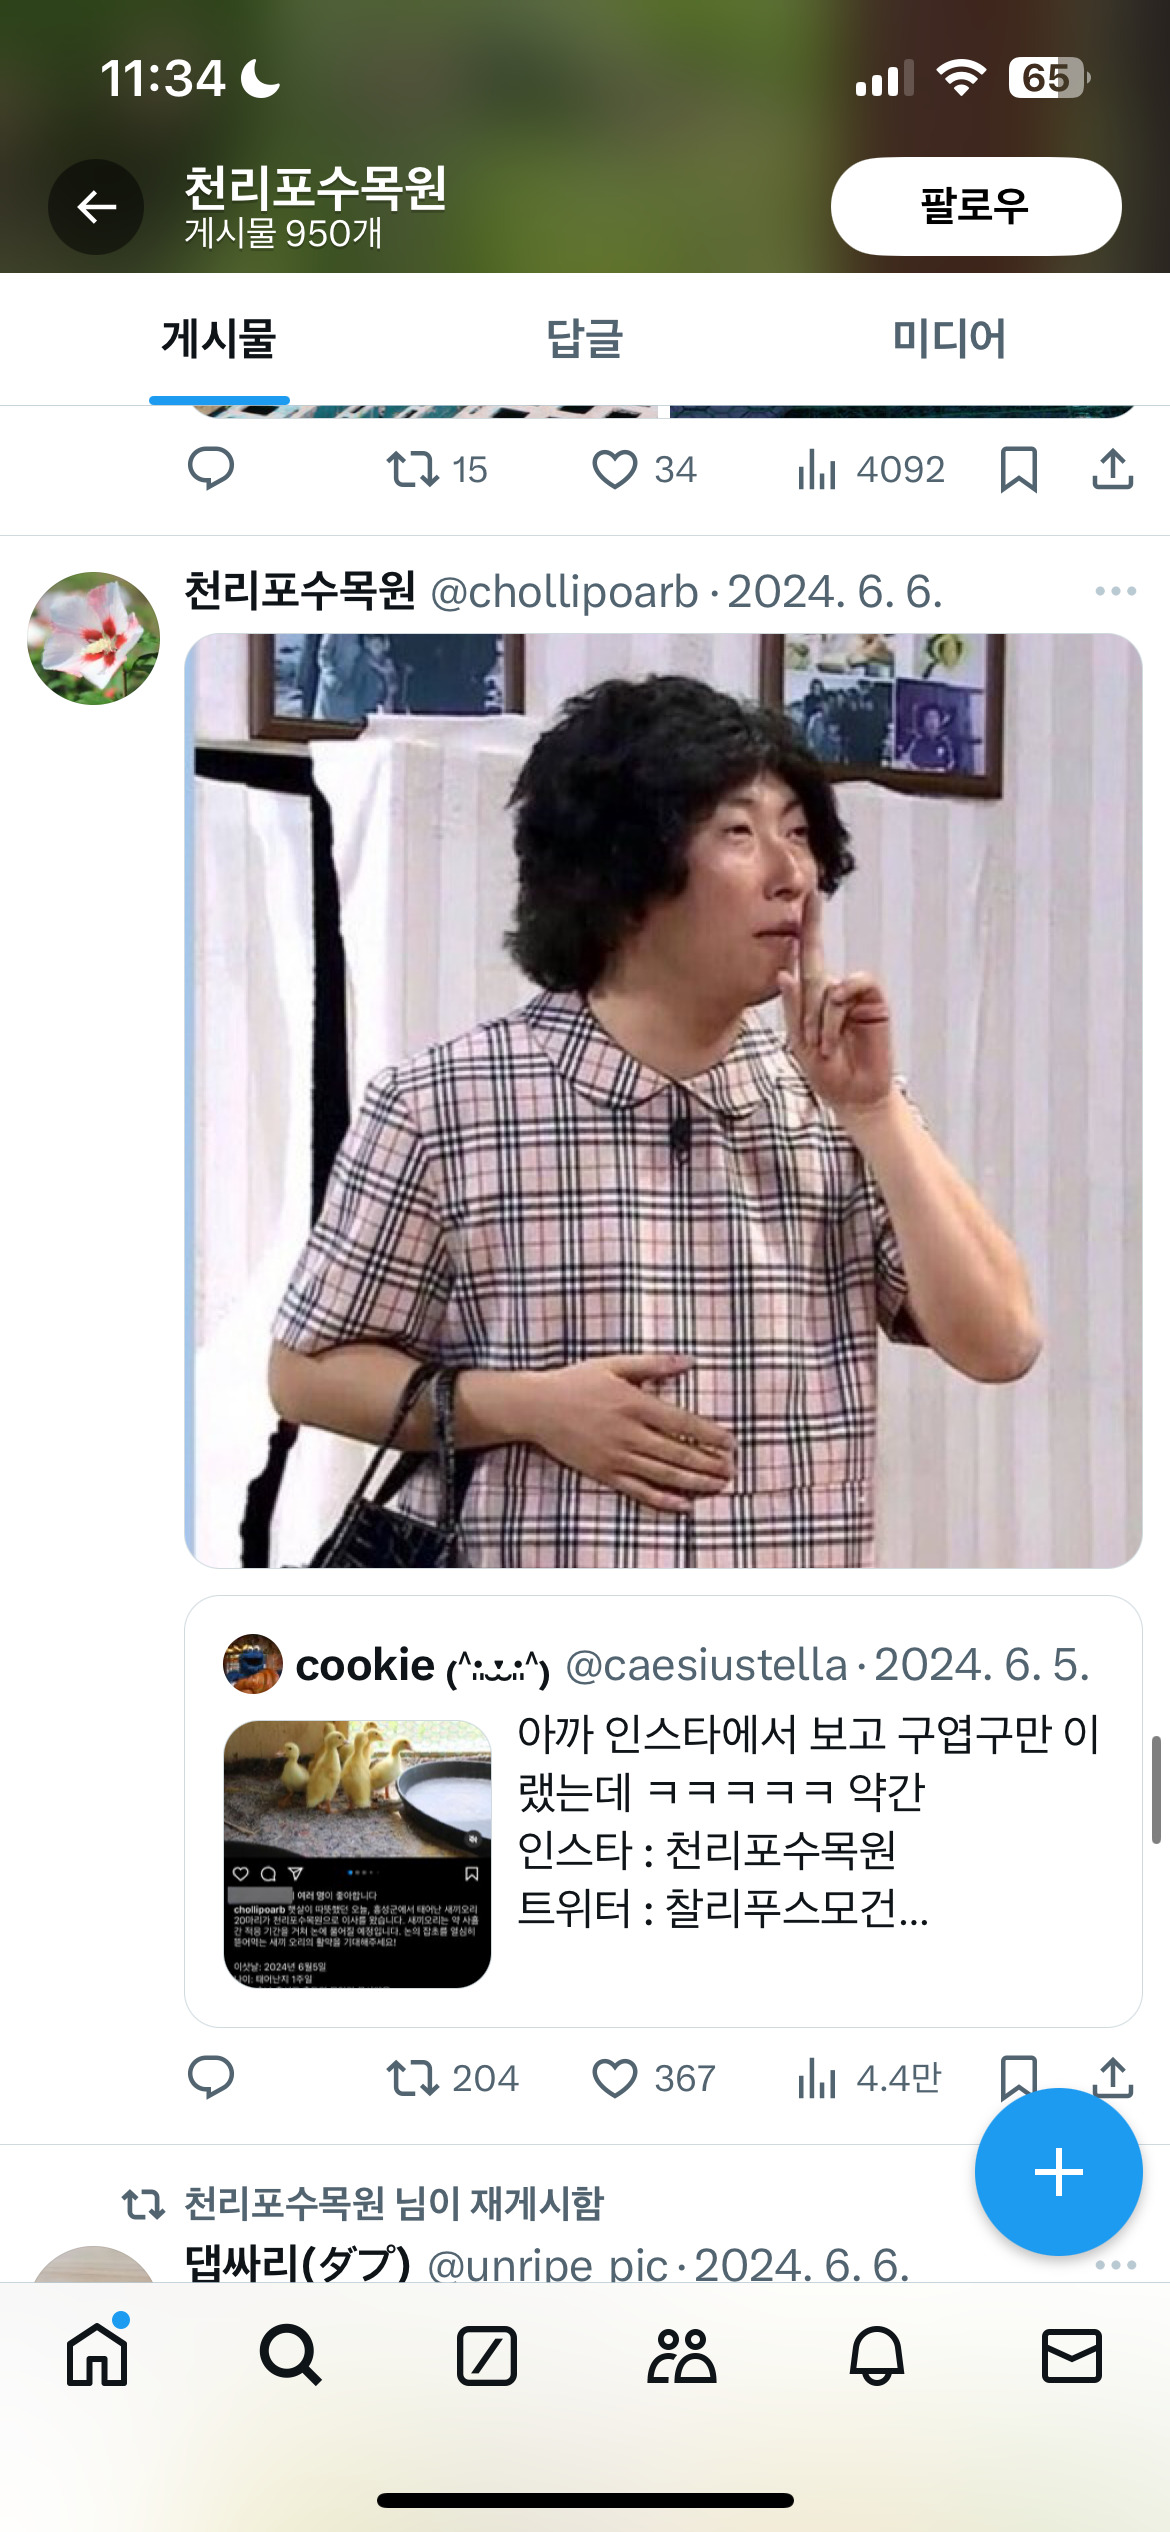Switch to the 미디어 tab
The height and width of the screenshot is (2532, 1170).
click(949, 339)
